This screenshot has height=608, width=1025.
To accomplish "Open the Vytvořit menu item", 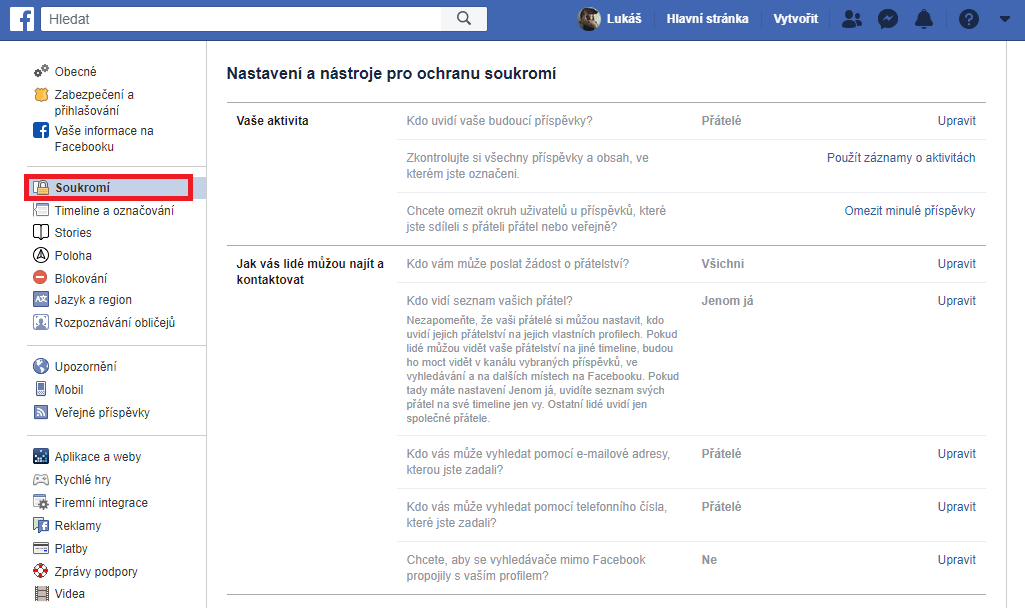I will click(x=796, y=19).
